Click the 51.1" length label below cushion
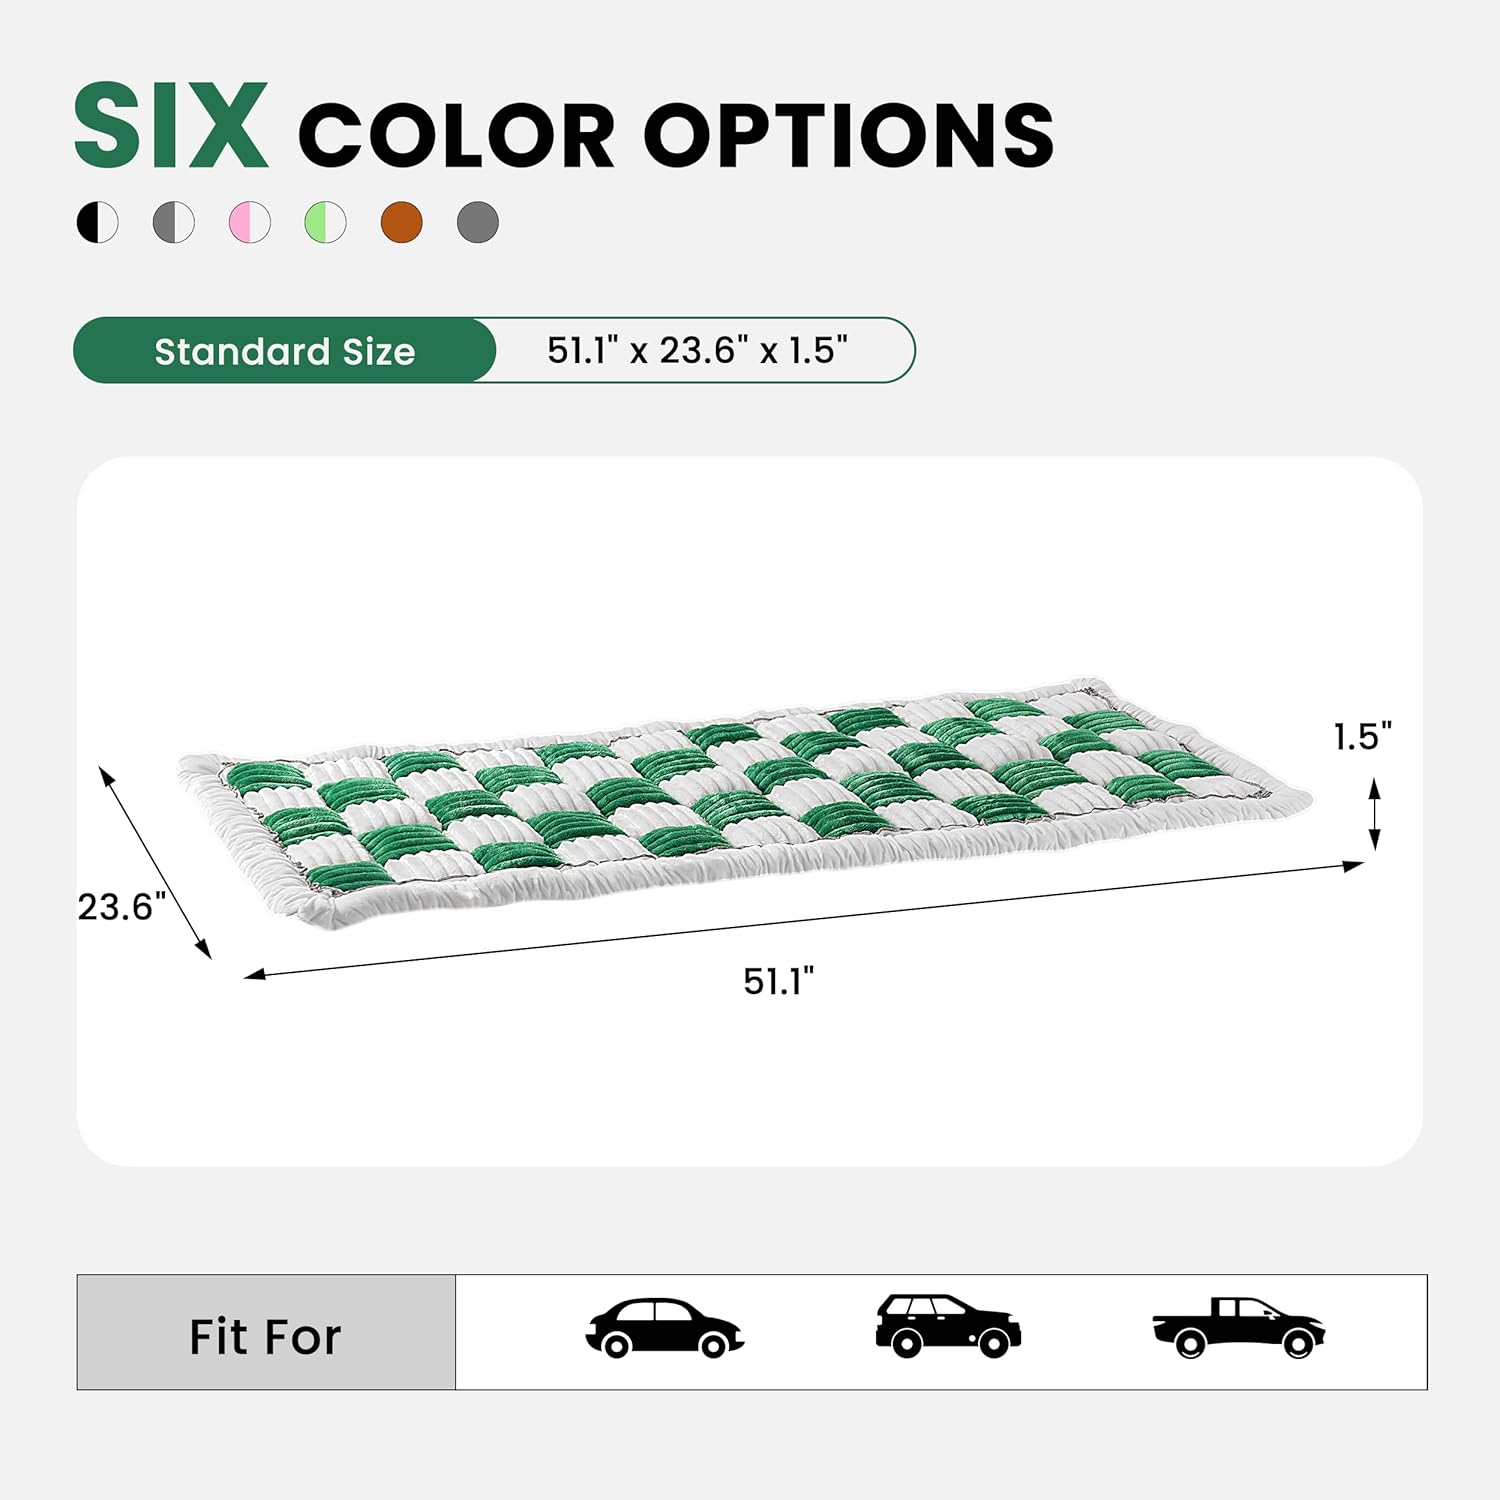Screen dimensions: 1500x1500 778,982
